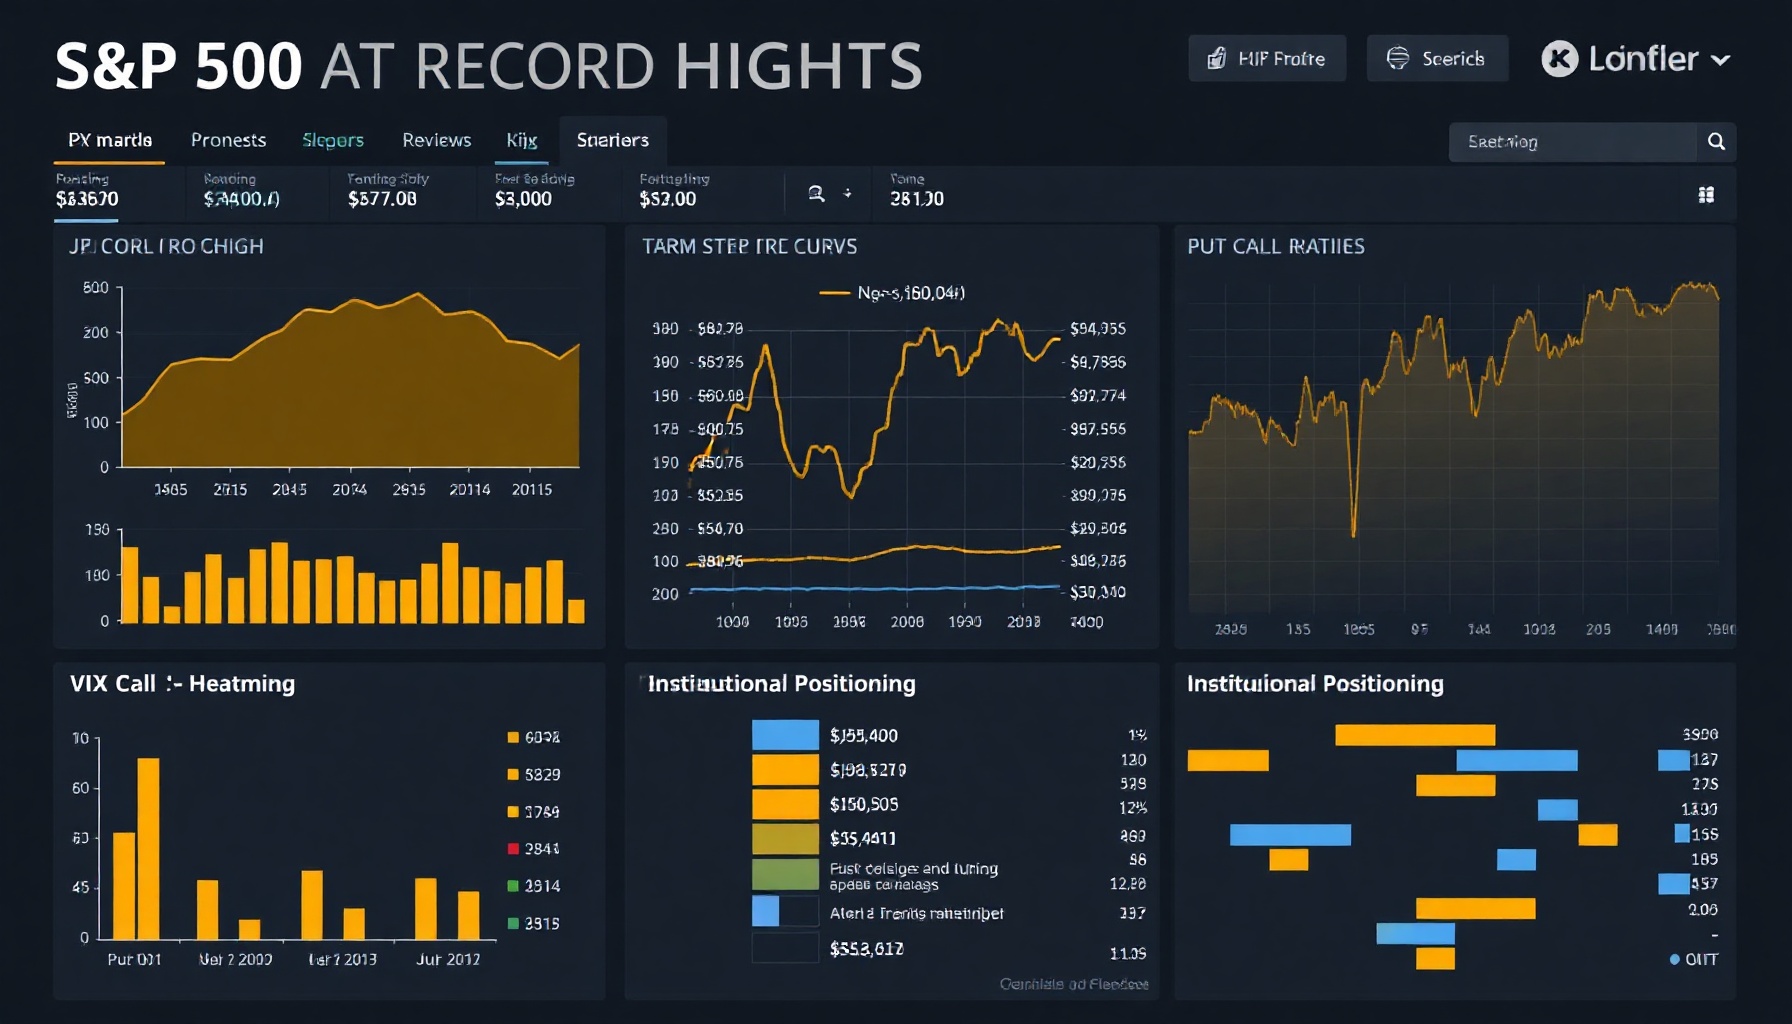The height and width of the screenshot is (1024, 1792).
Task: Click the HIF Frofte button icon
Action: [1216, 59]
